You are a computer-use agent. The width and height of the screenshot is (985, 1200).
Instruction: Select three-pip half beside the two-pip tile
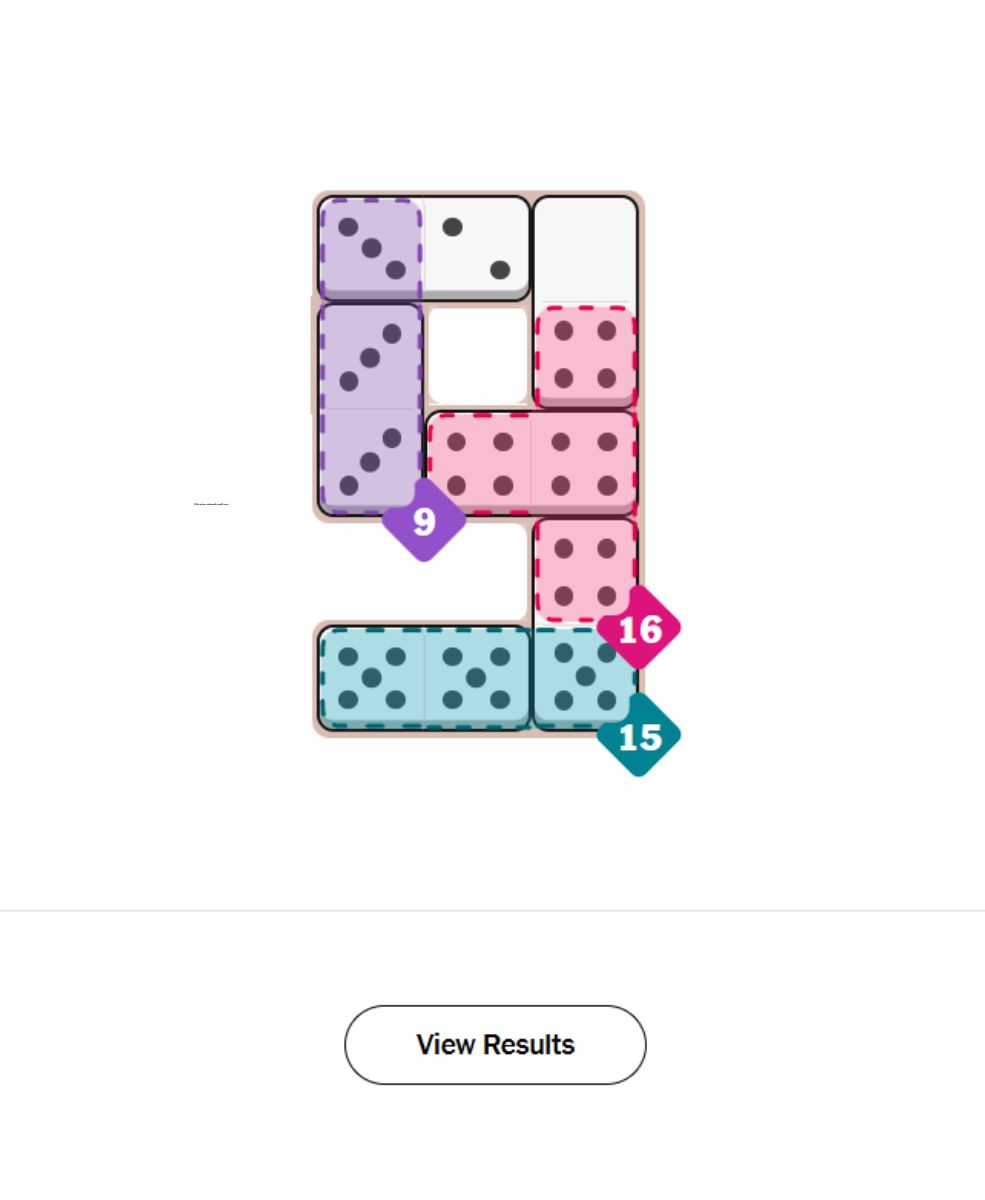(x=371, y=248)
